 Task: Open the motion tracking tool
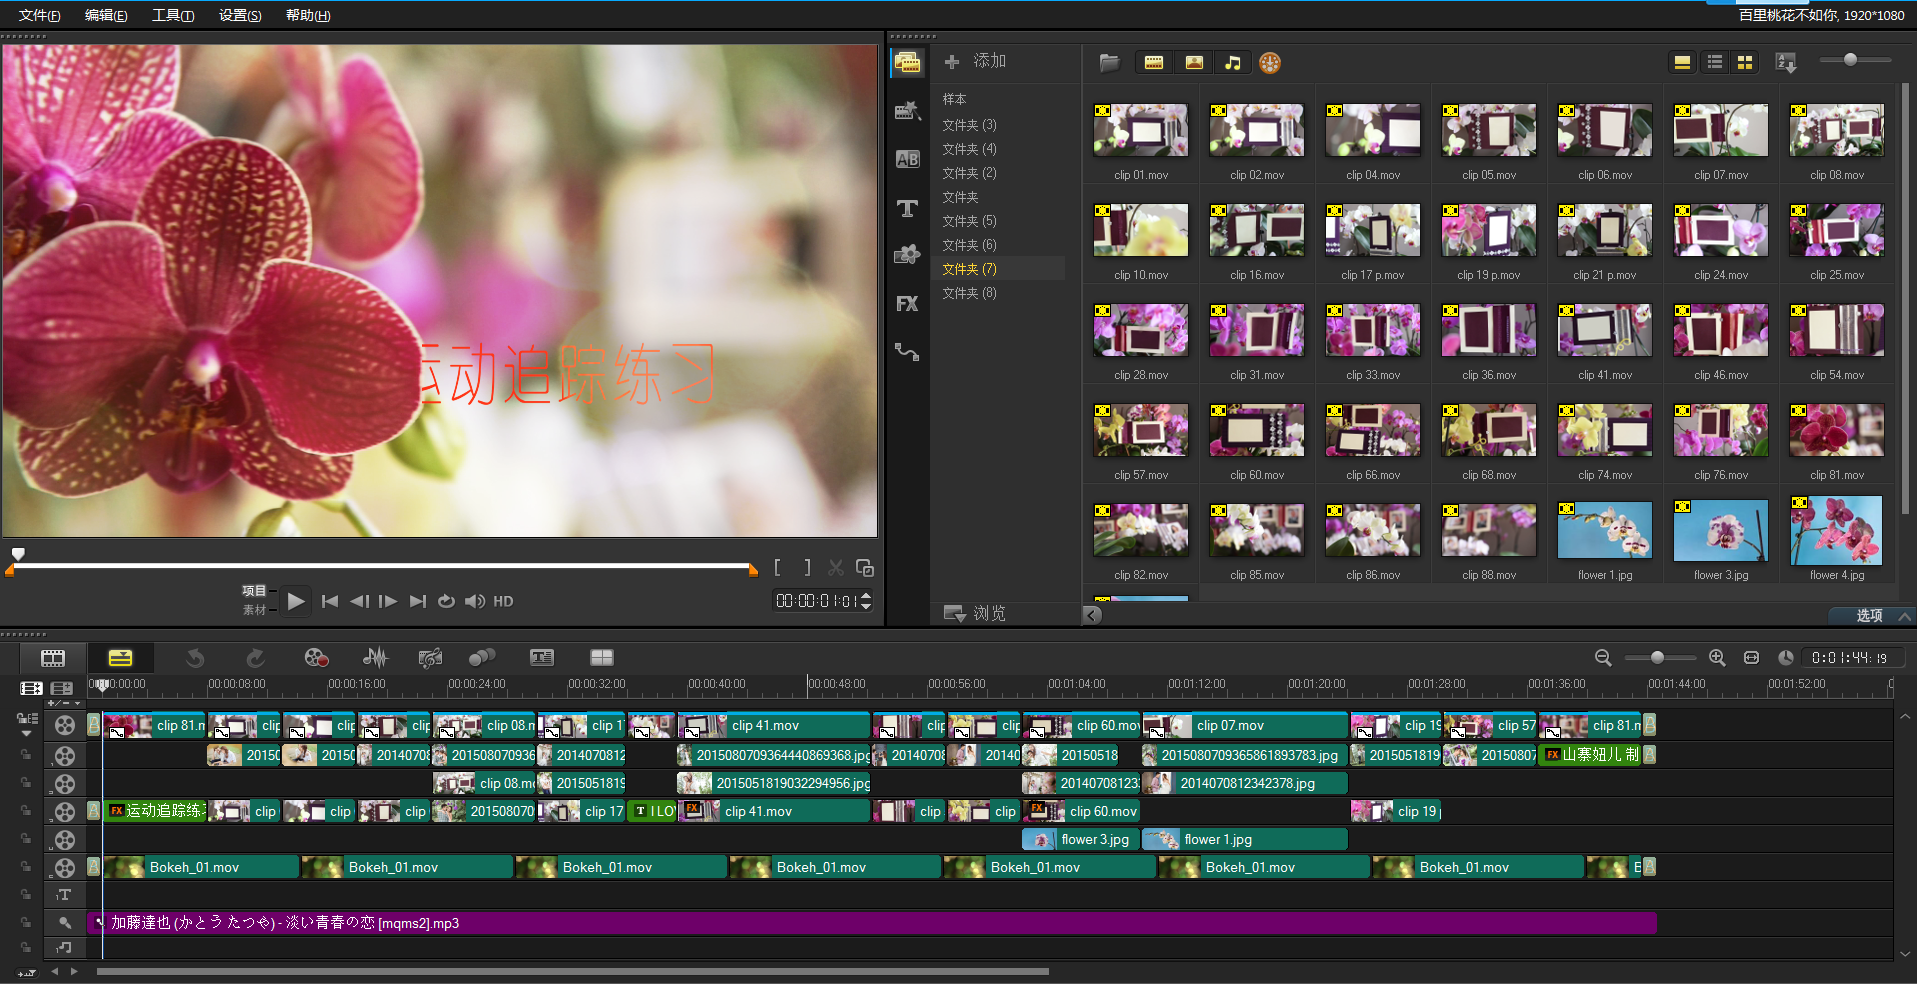[x=482, y=657]
